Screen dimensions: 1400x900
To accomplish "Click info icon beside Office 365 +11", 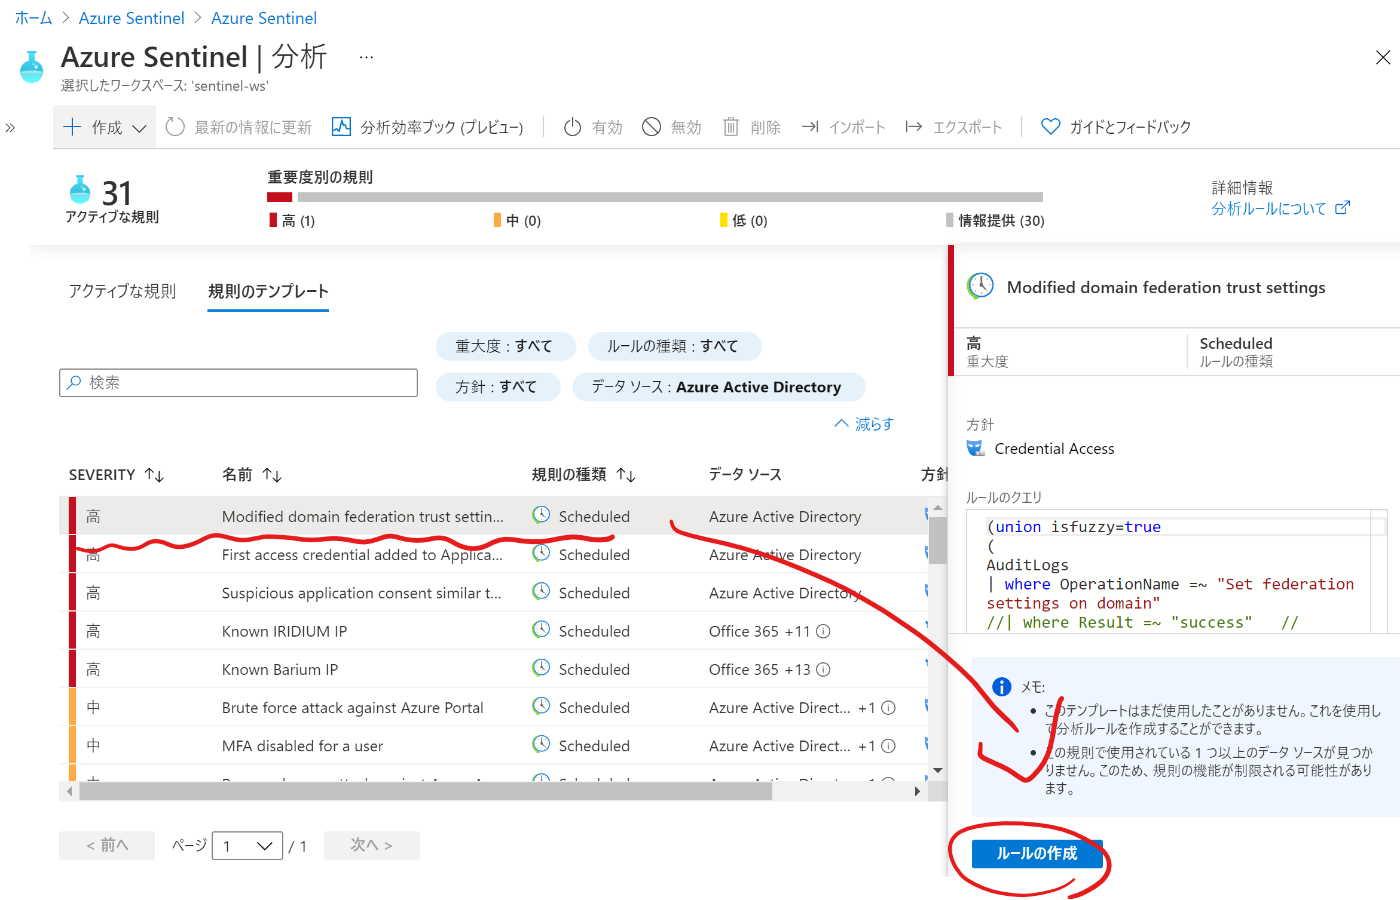I will coord(823,631).
